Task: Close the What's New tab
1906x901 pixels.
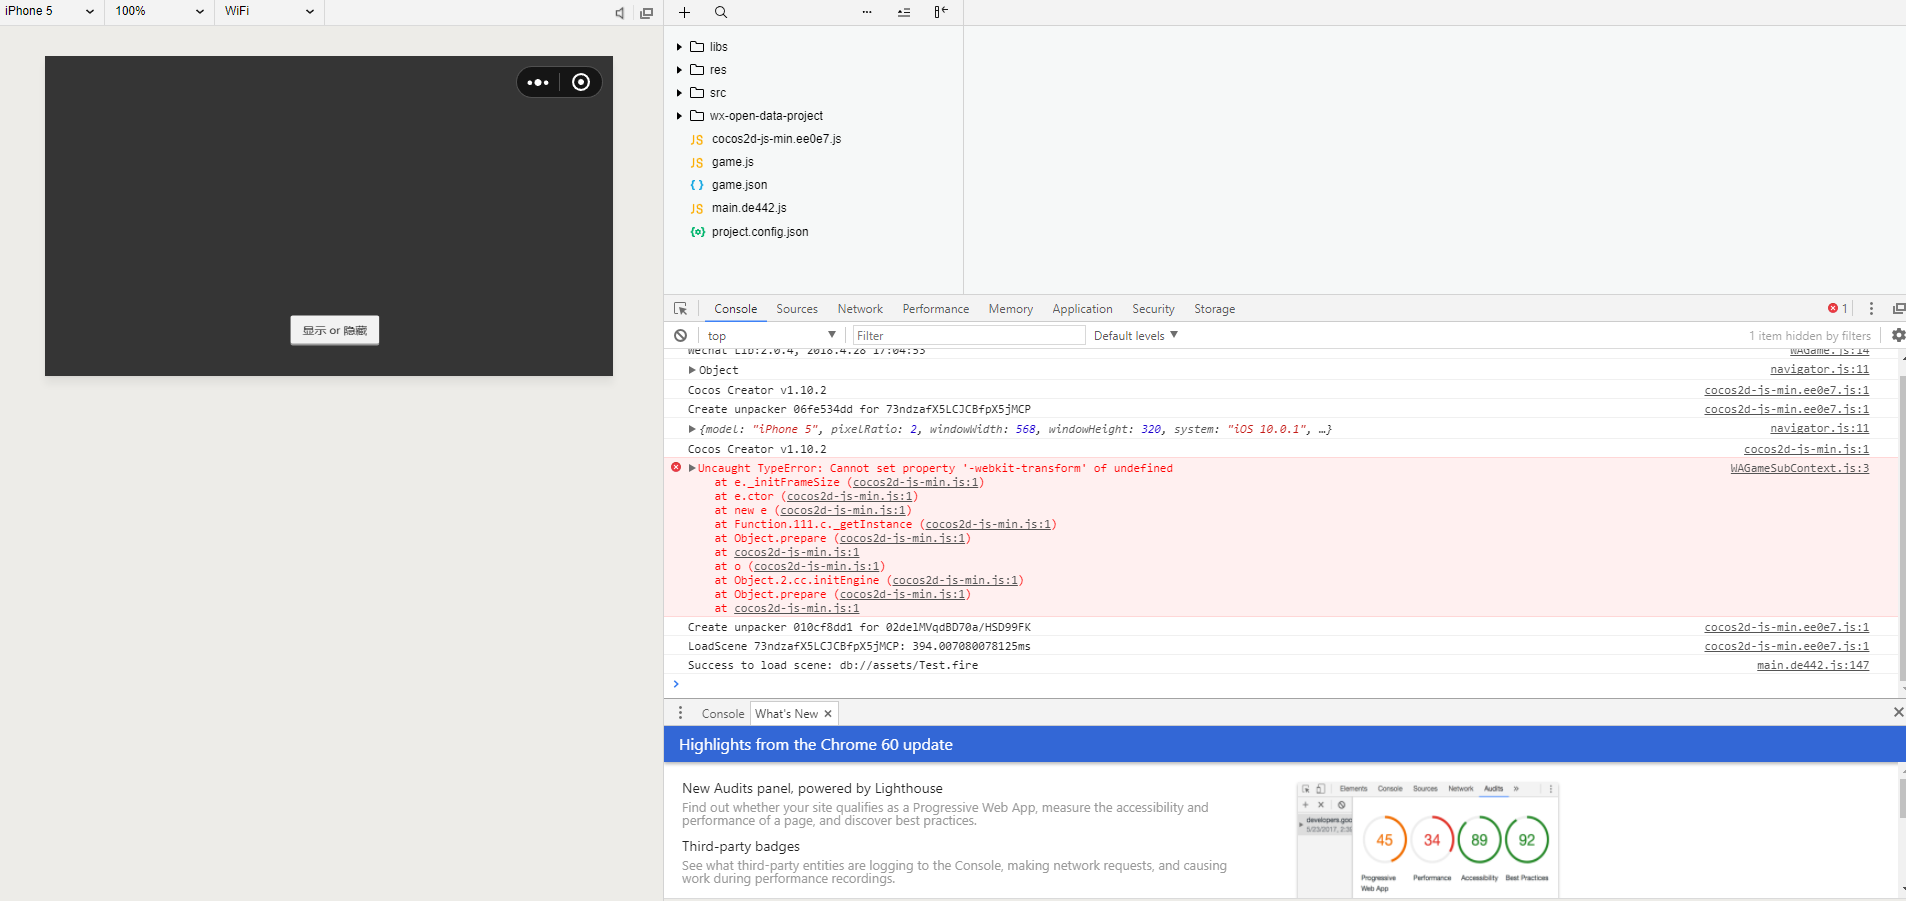Action: [828, 714]
